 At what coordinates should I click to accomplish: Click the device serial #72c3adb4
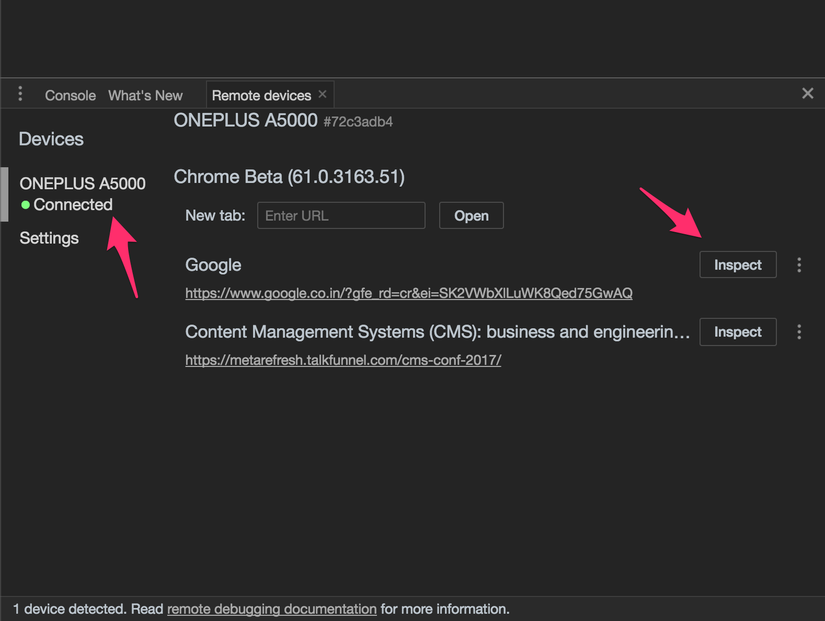click(x=358, y=122)
